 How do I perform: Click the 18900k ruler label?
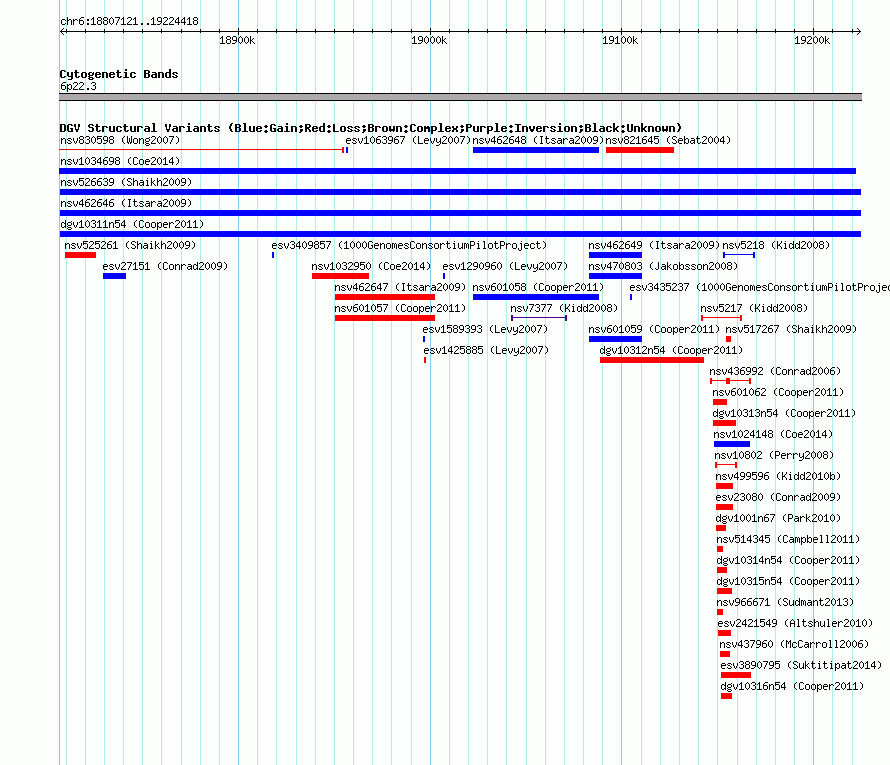(237, 40)
